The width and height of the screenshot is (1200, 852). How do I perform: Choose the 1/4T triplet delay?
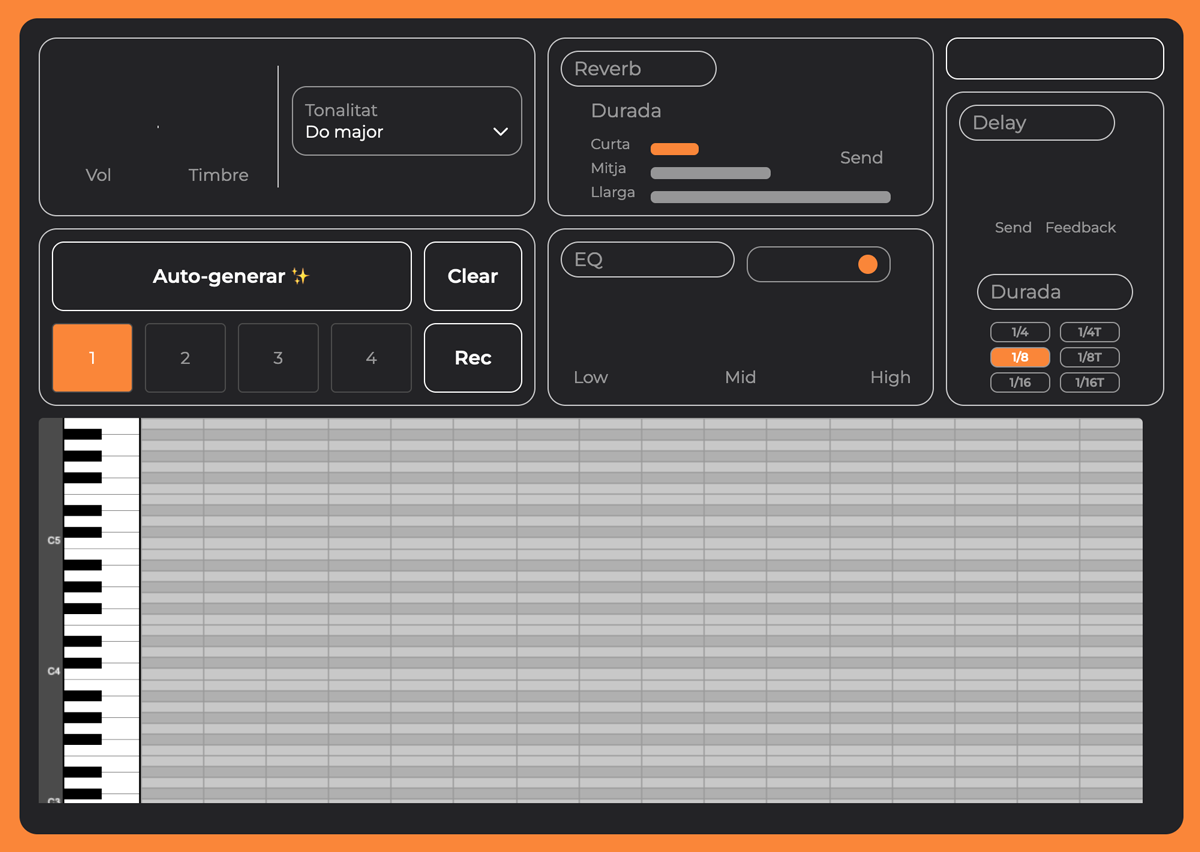pyautogui.click(x=1089, y=332)
